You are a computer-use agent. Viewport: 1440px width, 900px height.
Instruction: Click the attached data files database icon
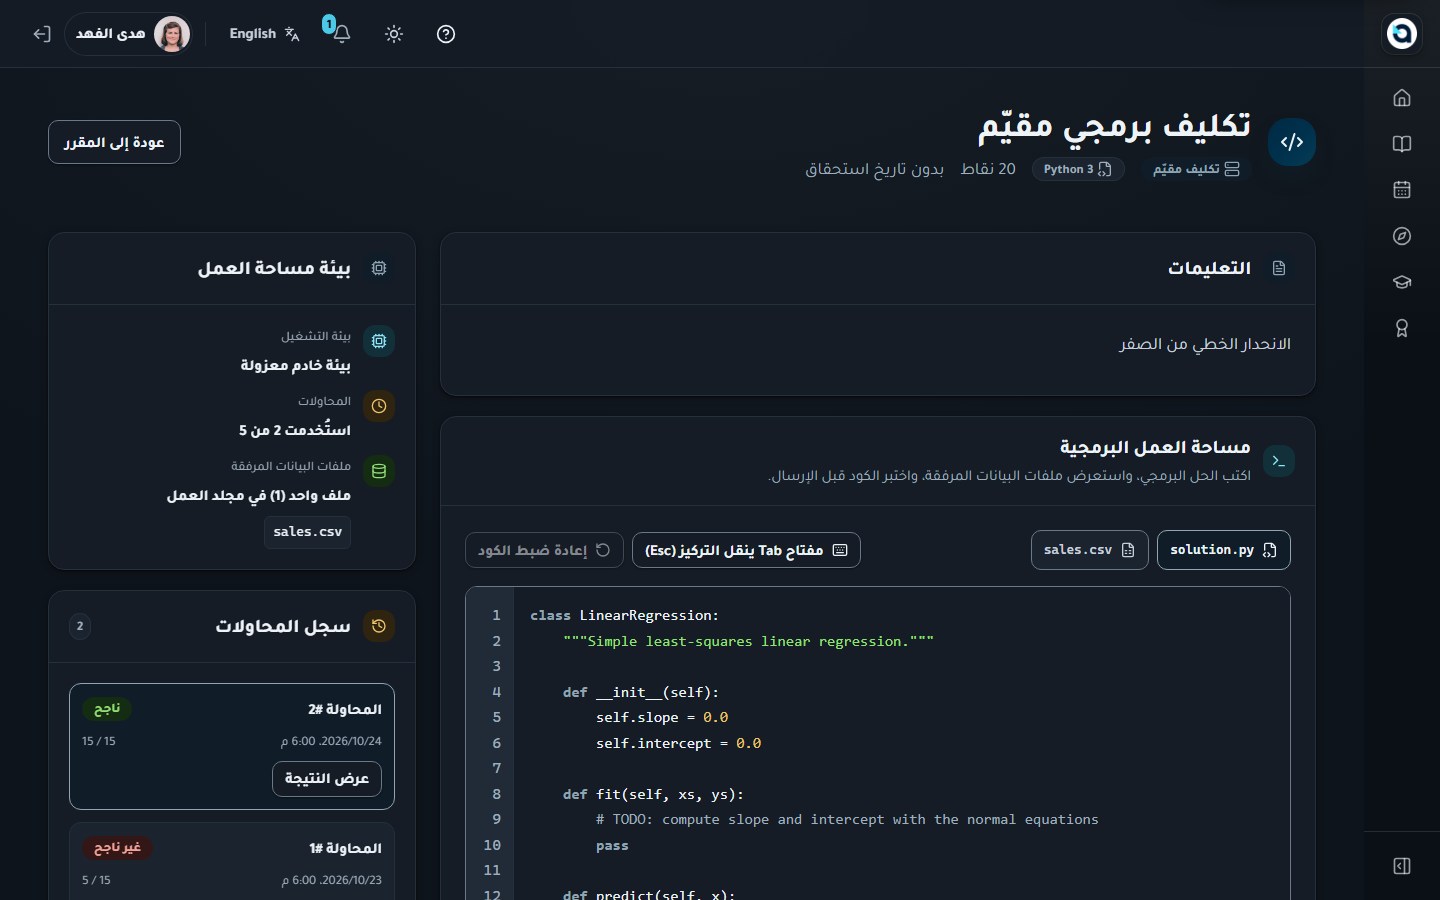click(379, 471)
